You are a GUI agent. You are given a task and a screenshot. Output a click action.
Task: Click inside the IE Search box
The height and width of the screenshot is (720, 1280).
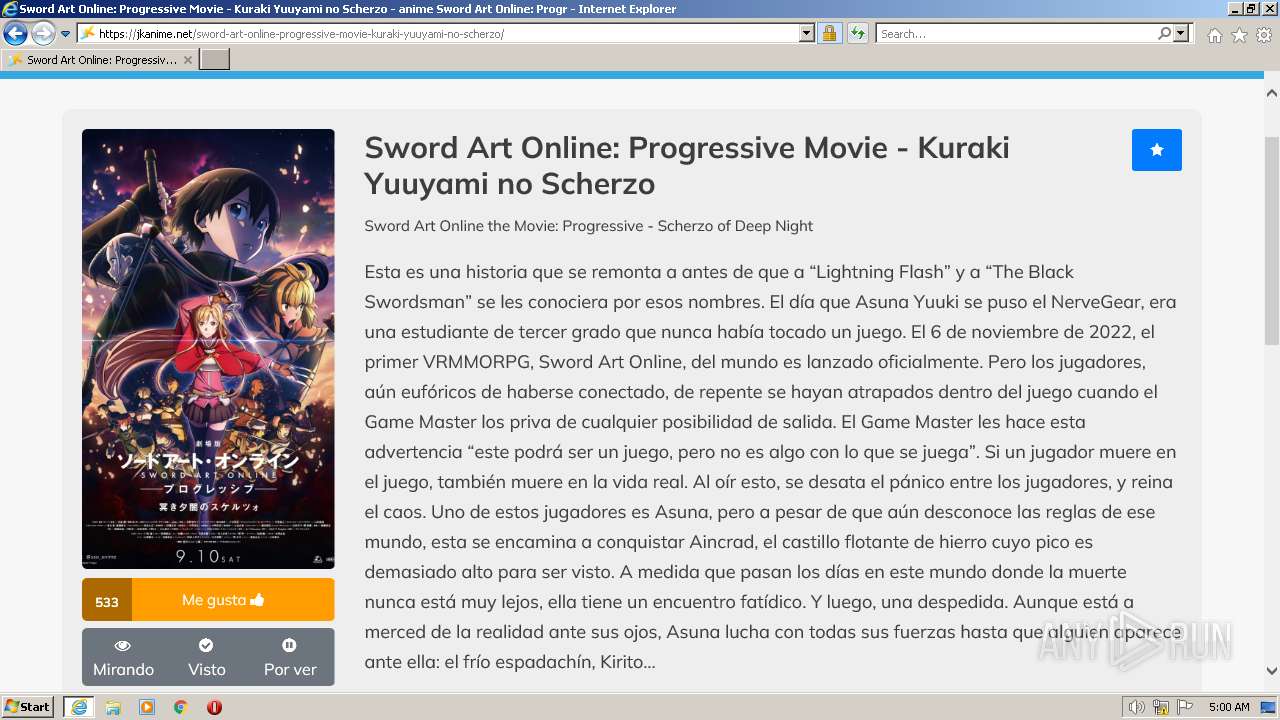pos(1015,34)
